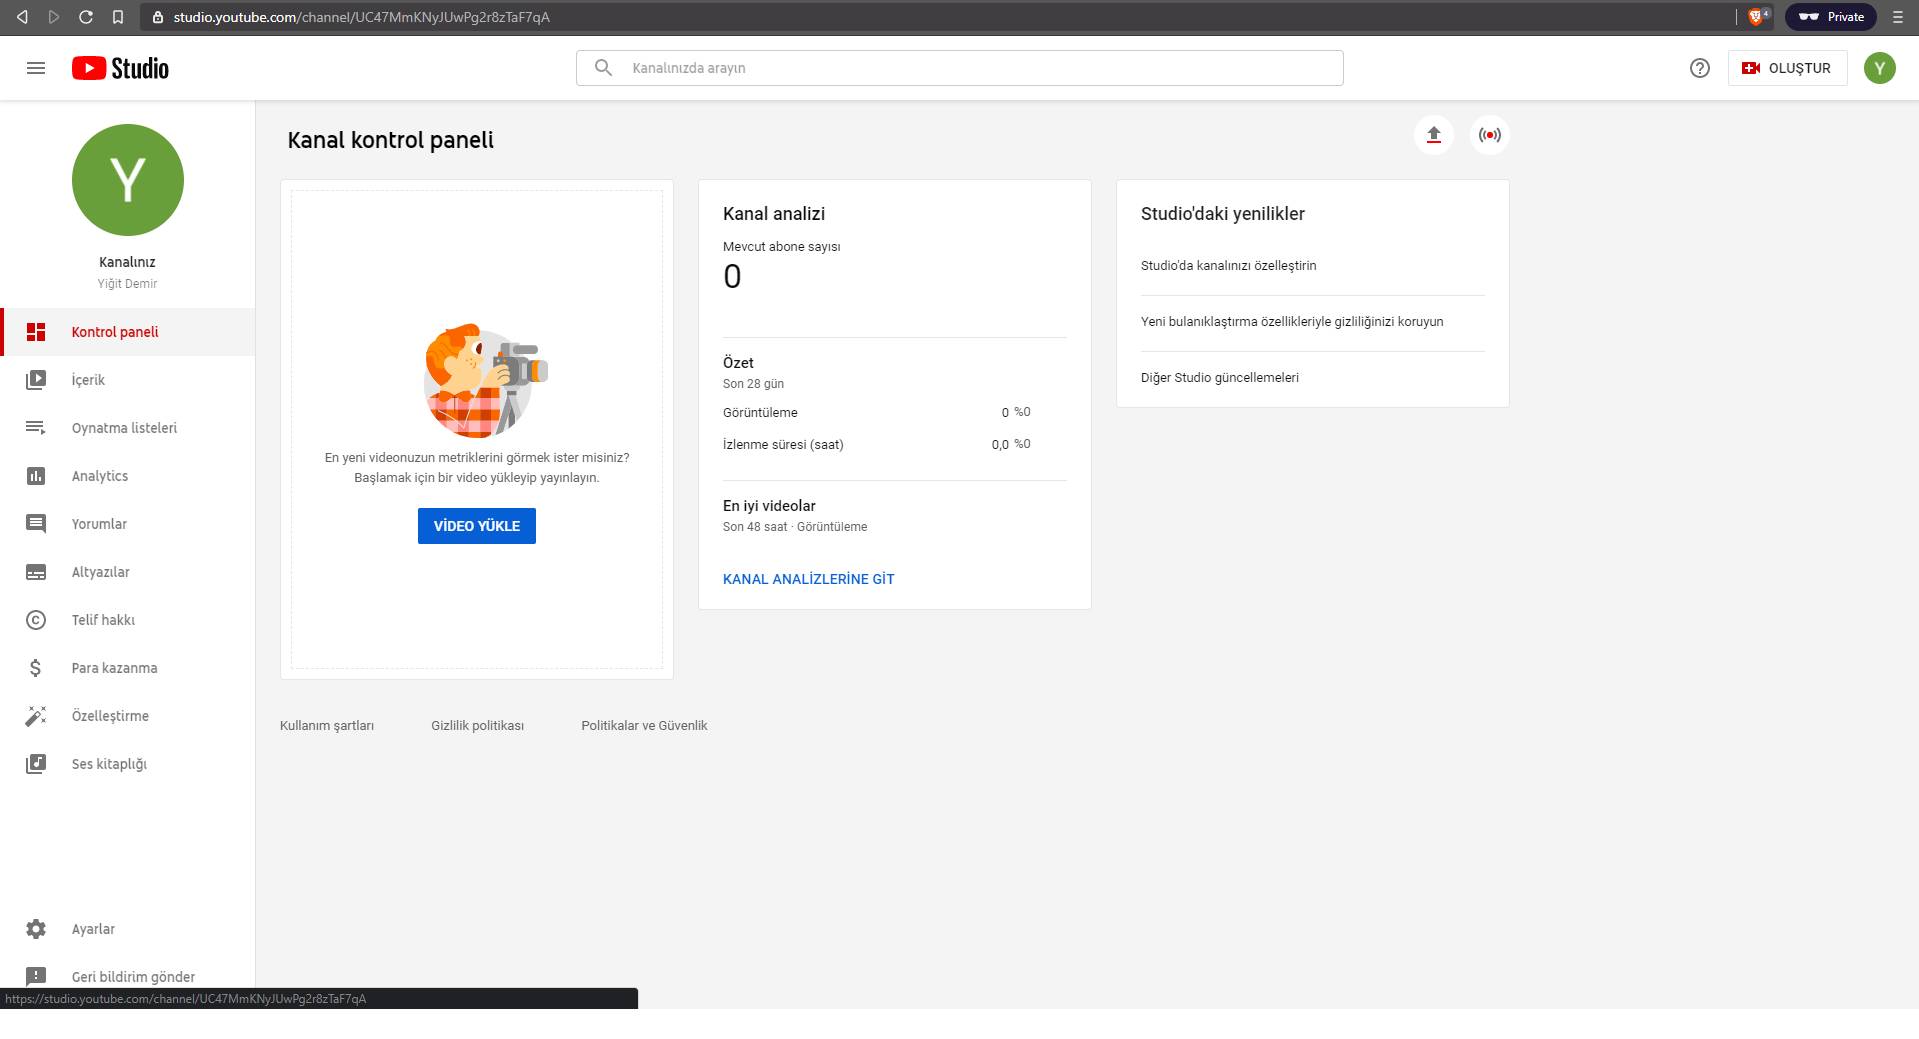Viewport: 1919px width, 1039px height.
Task: Open KANAL ANALİZLERİNE GİT link
Action: point(808,579)
